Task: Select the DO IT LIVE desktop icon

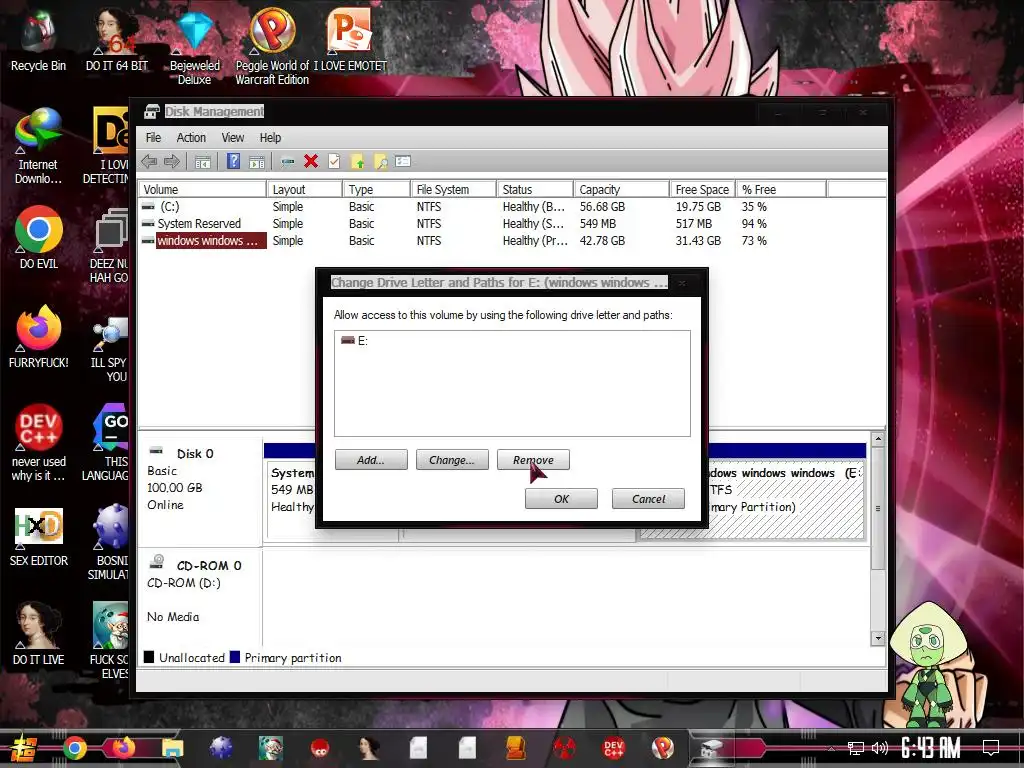Action: tap(39, 635)
